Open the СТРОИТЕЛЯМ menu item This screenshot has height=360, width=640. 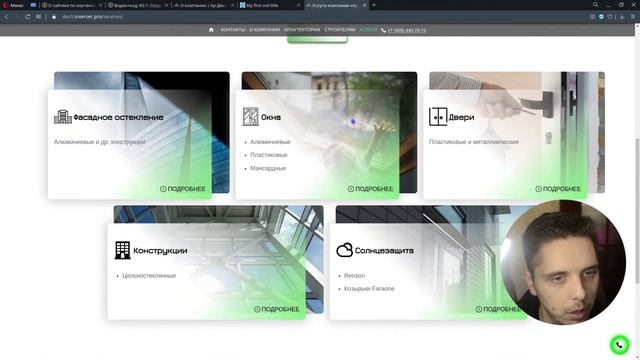click(340, 30)
